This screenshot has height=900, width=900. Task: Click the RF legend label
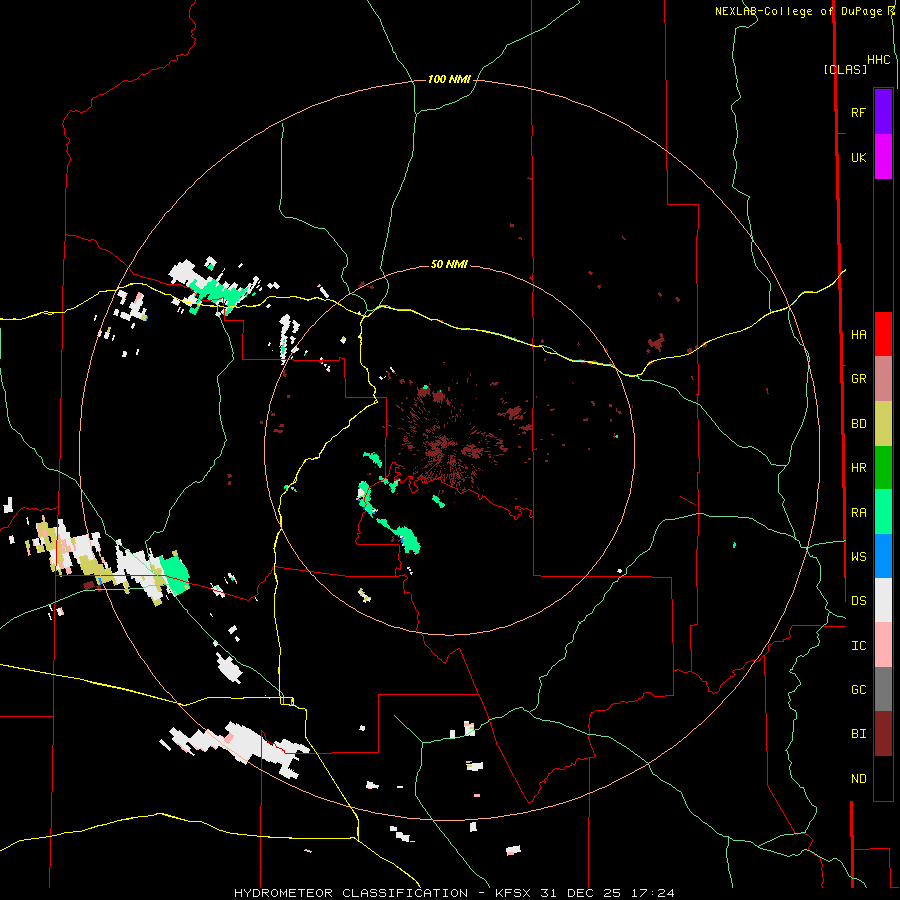[x=858, y=113]
